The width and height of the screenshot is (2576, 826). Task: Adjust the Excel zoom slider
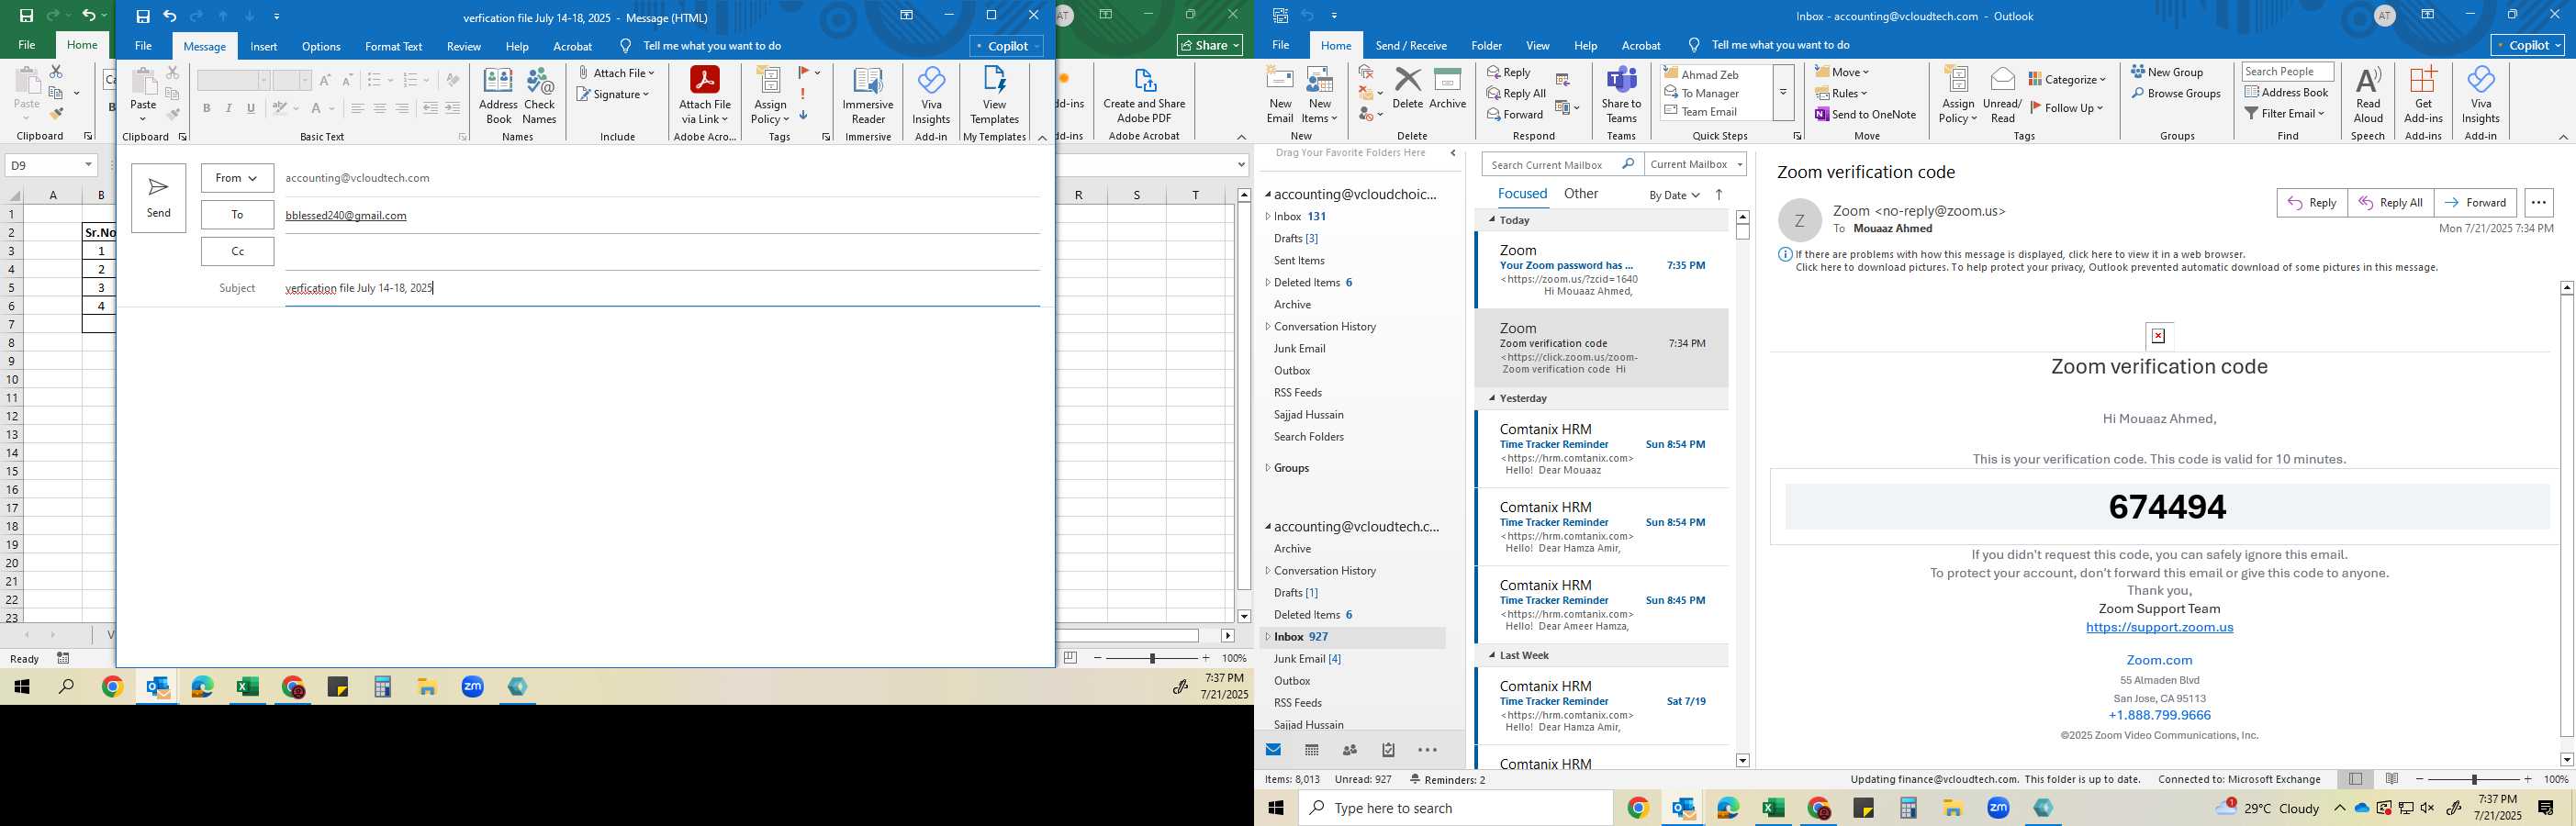coord(1152,658)
